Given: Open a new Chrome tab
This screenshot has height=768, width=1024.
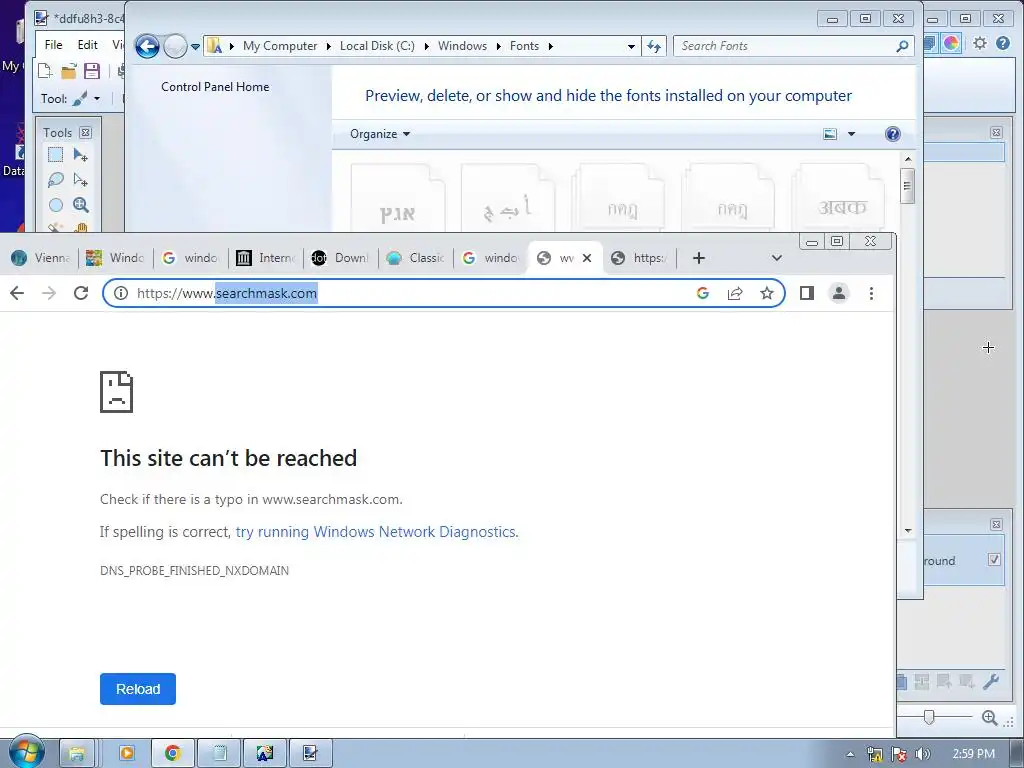Looking at the screenshot, I should click(x=699, y=258).
